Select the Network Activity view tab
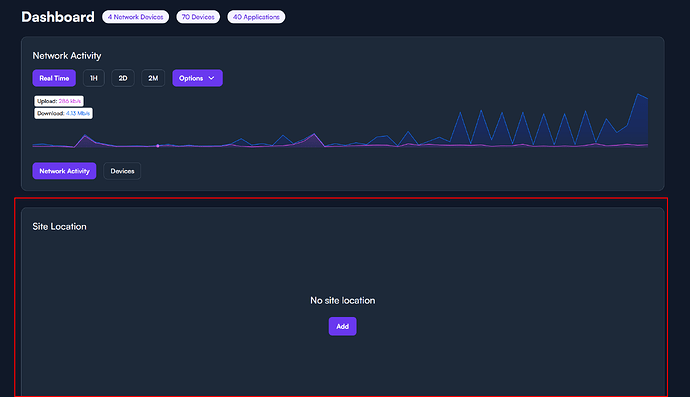 [x=64, y=171]
